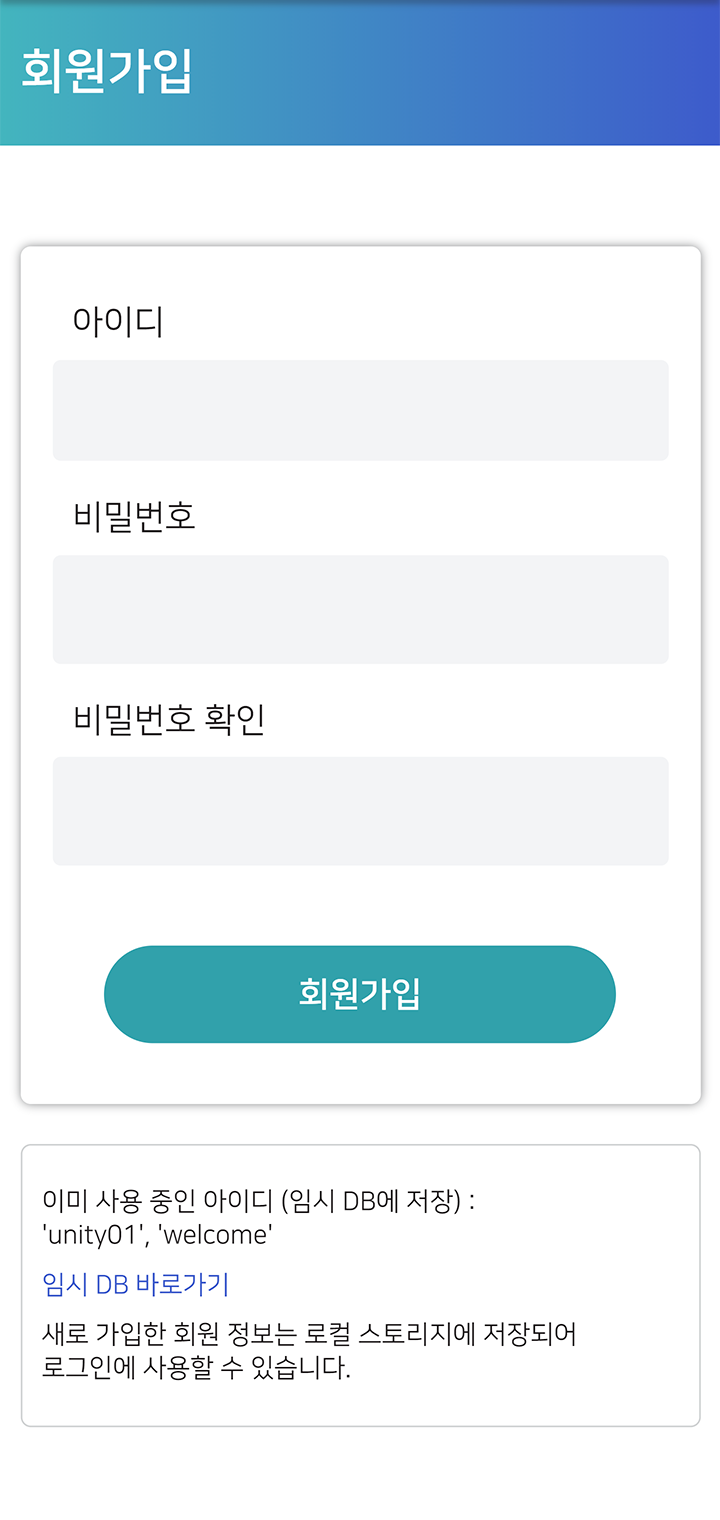Click the 비밀번호 확인 field label
Viewport: 720px width, 1520px height.
(x=169, y=719)
